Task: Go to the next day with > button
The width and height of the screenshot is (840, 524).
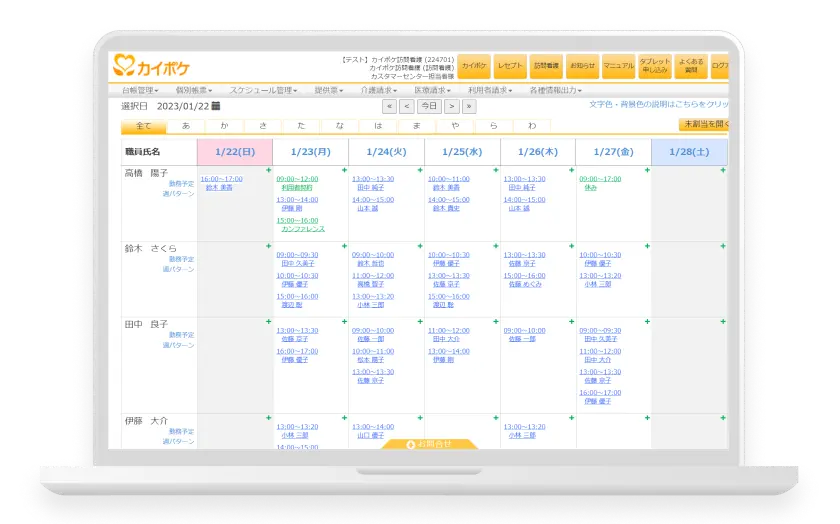Action: [x=452, y=106]
